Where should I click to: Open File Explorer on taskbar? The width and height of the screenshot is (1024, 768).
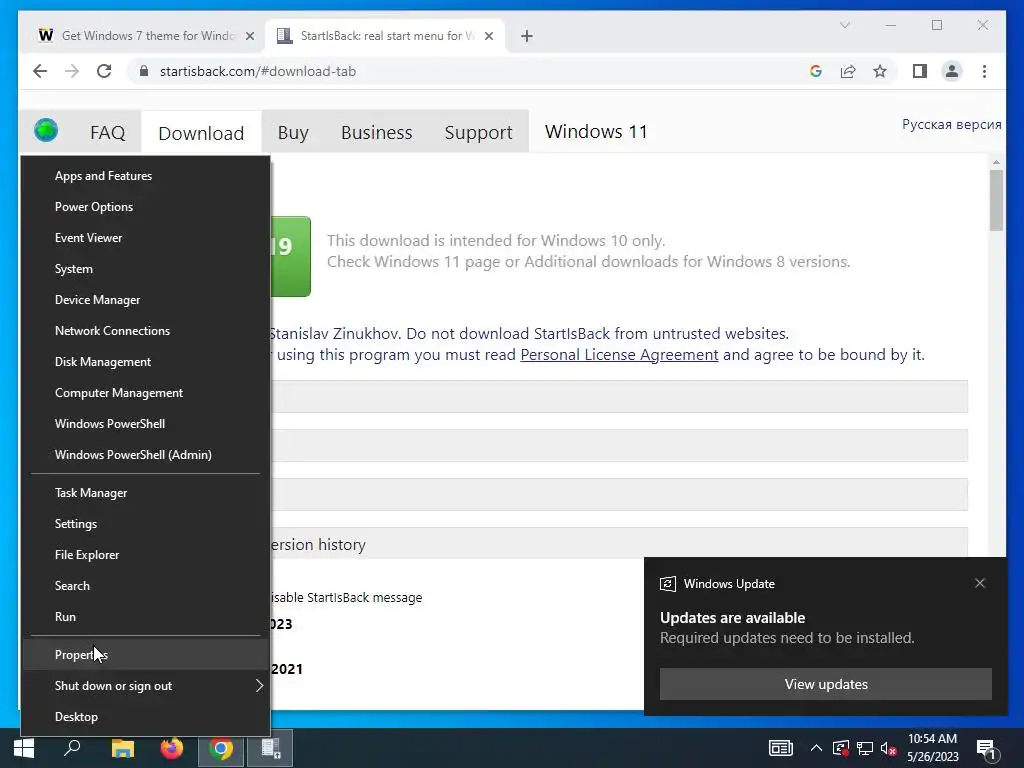click(122, 748)
